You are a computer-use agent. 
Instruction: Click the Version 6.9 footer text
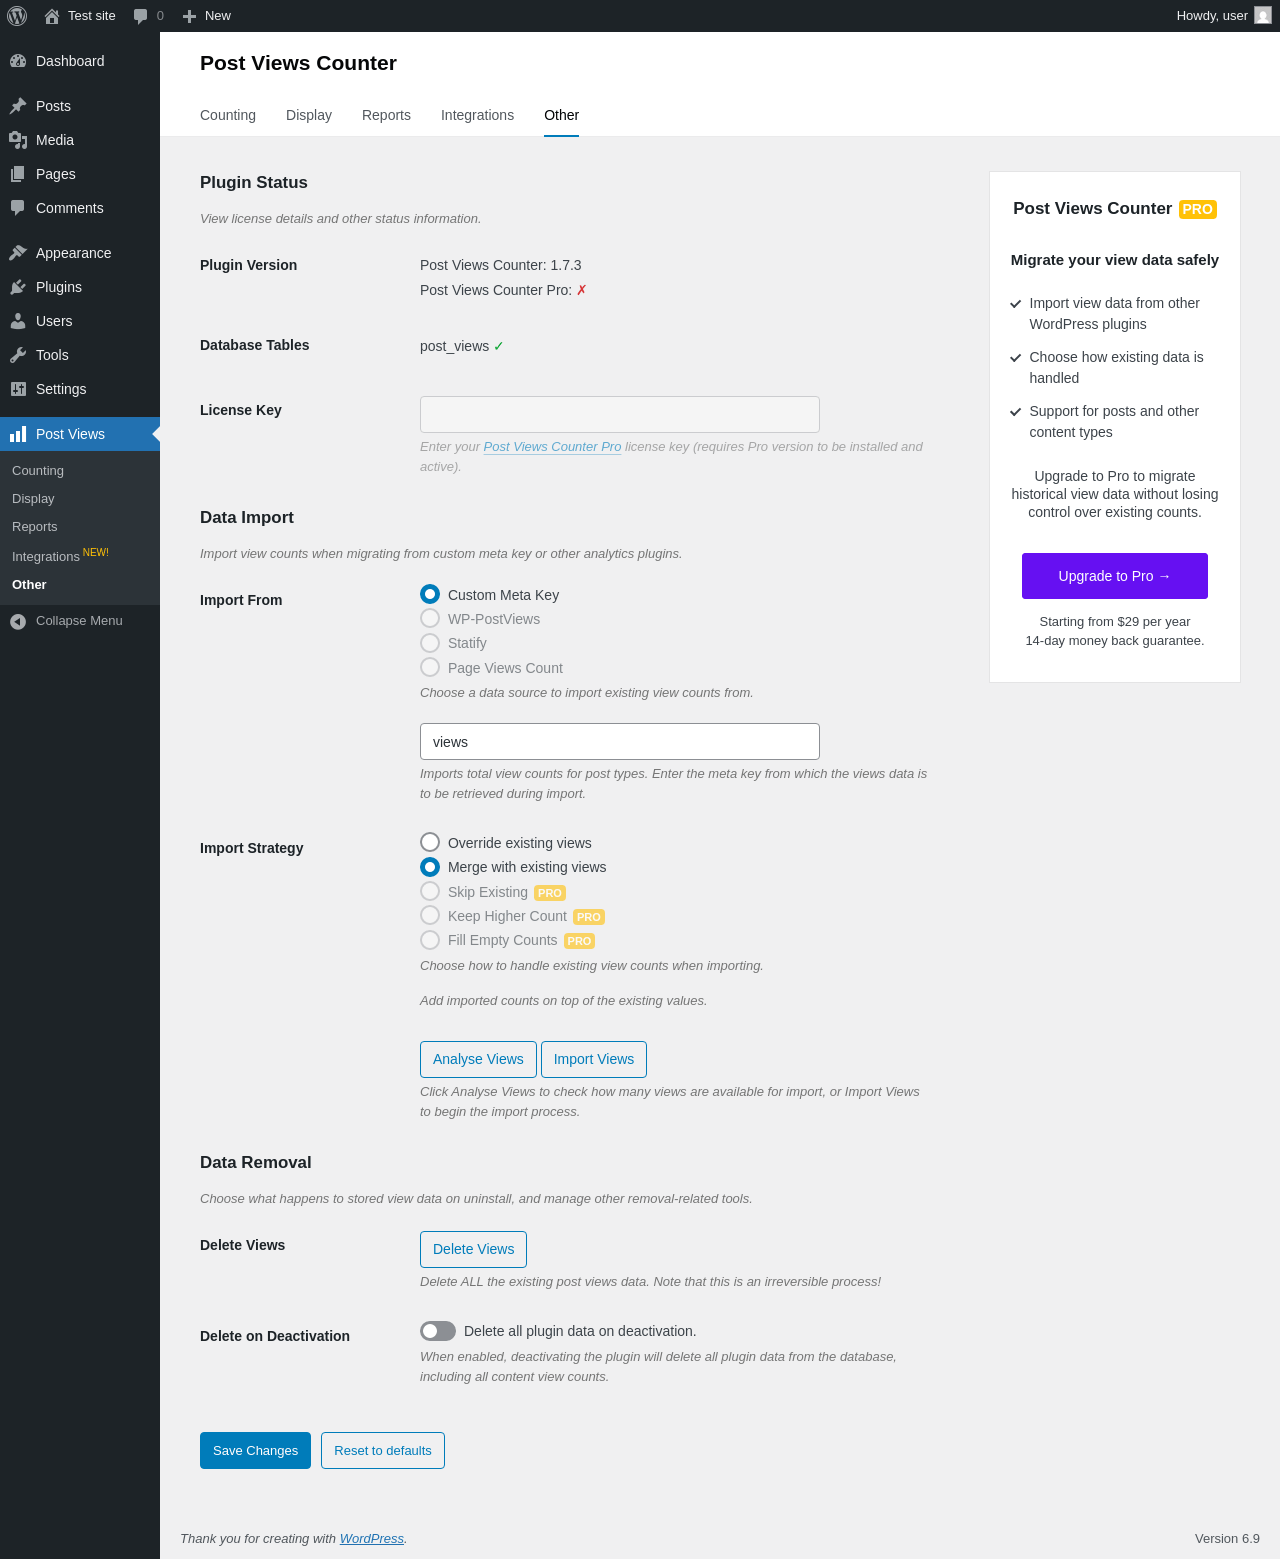click(1227, 1539)
